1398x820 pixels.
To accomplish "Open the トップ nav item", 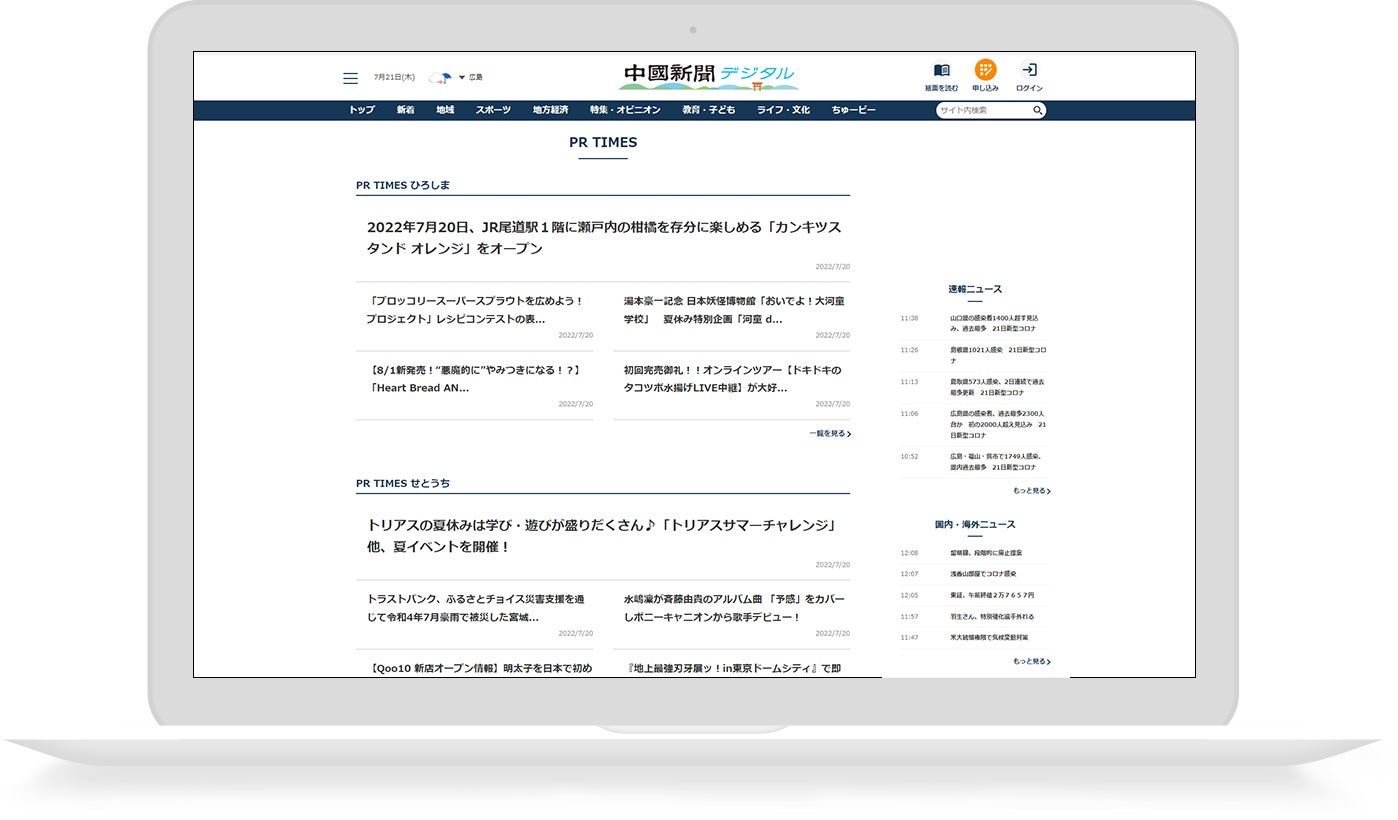I will 362,110.
